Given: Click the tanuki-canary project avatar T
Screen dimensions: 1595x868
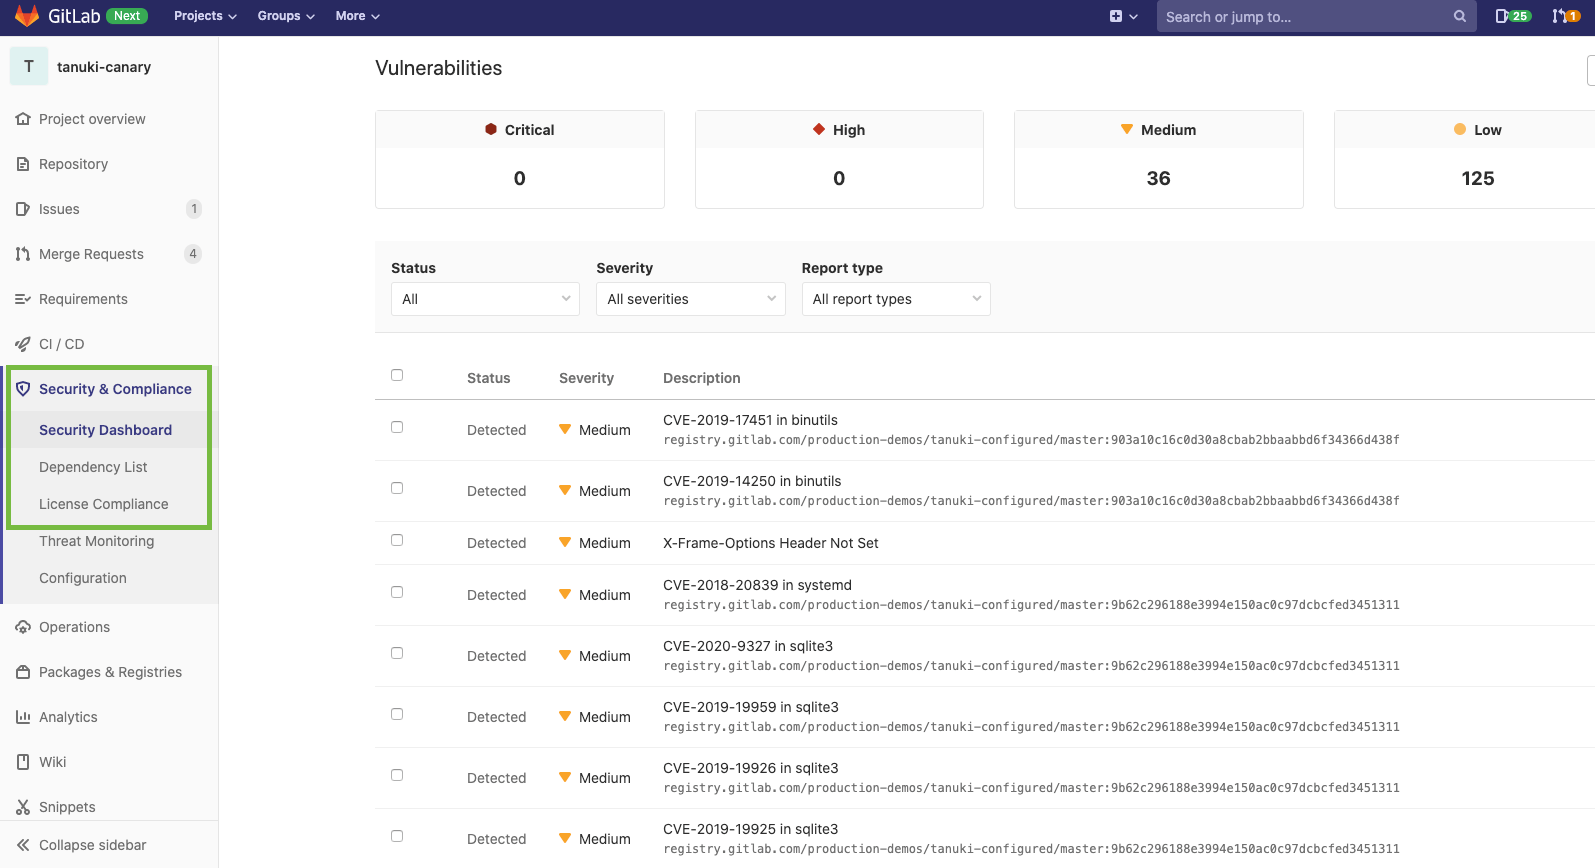Looking at the screenshot, I should point(29,67).
